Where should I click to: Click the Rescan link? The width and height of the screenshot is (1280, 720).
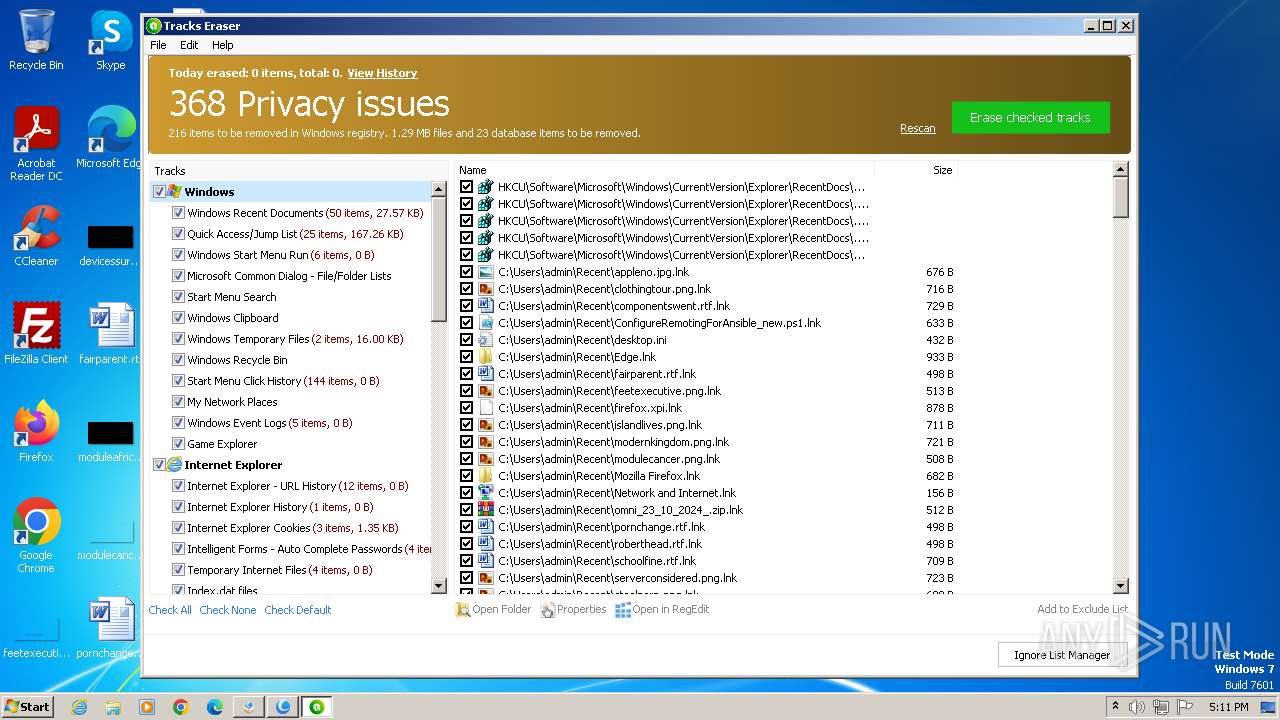(917, 128)
